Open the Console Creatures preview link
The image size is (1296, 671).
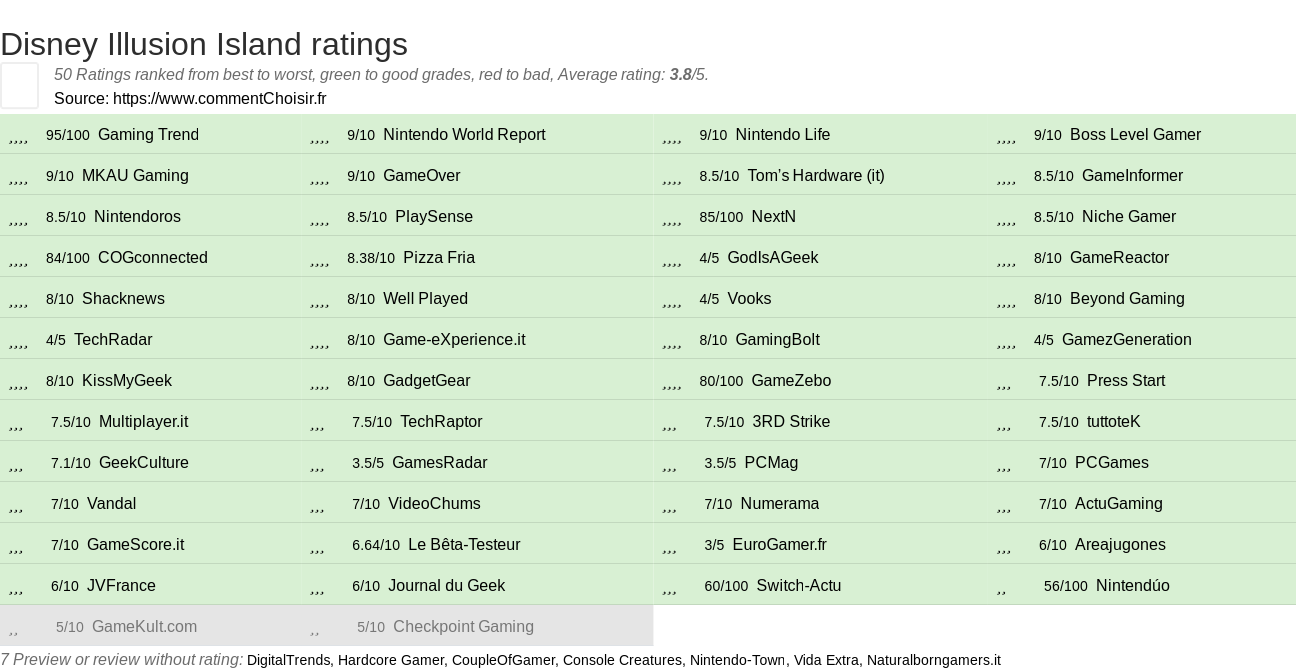622,660
